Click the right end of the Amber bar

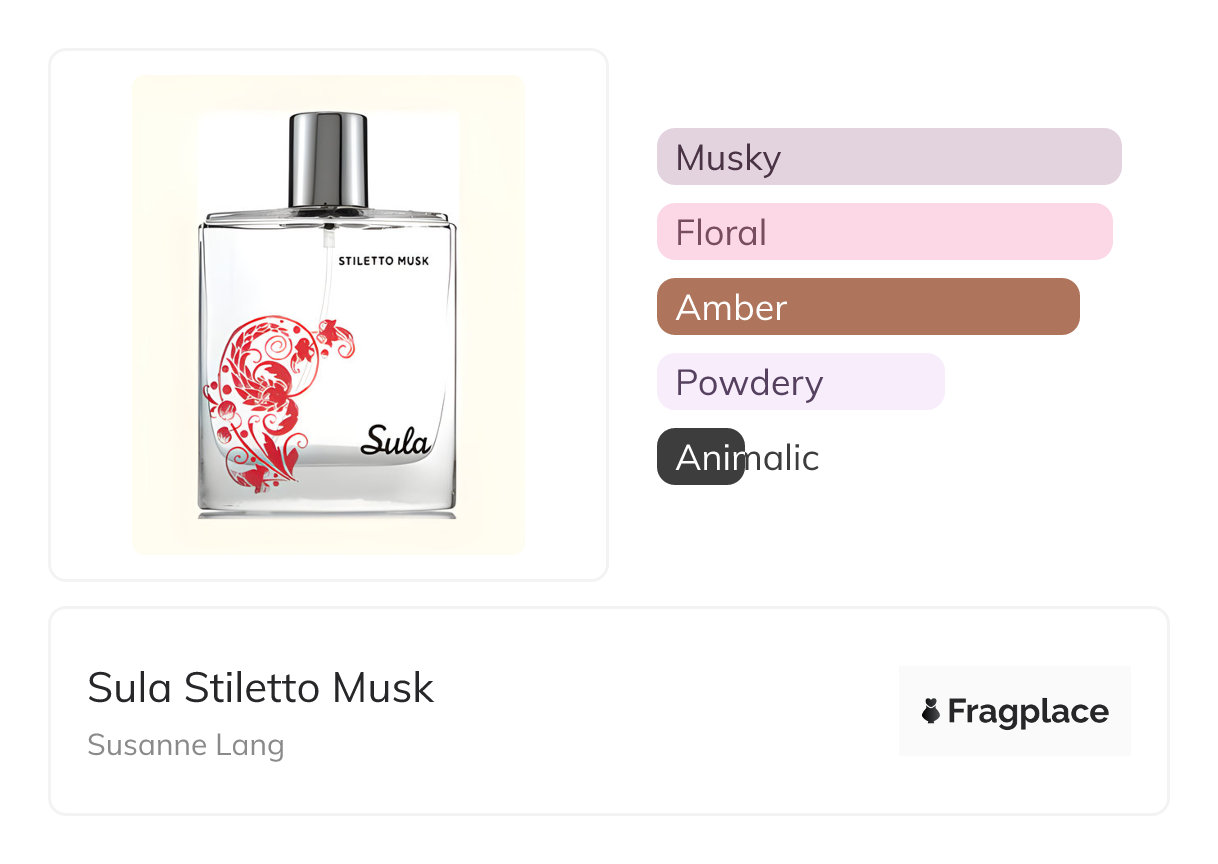1066,307
